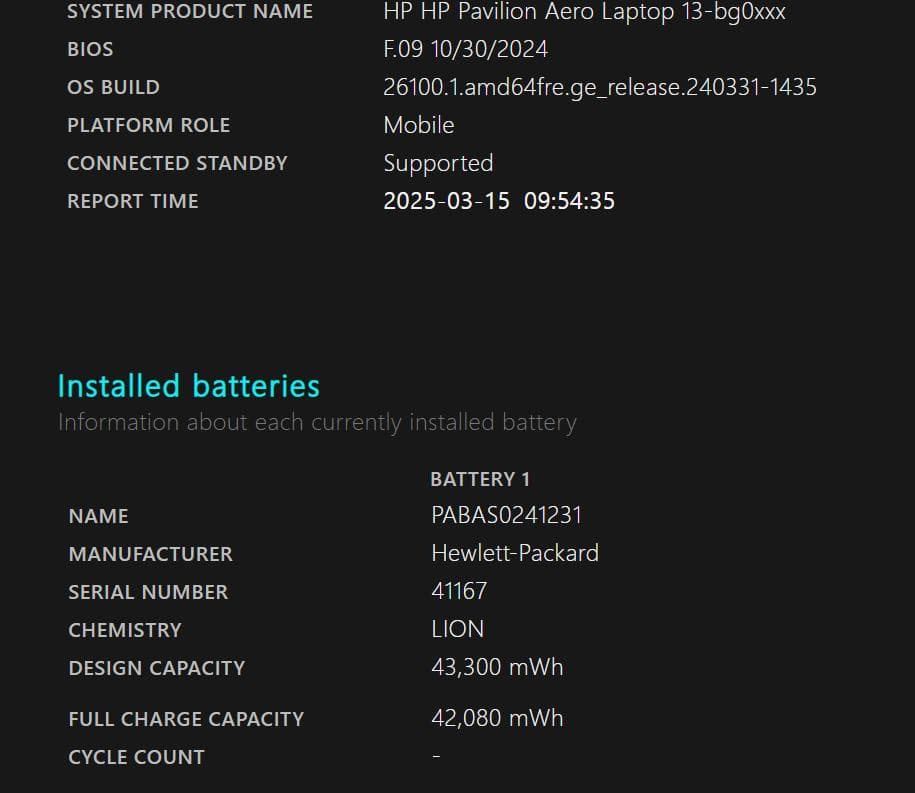Image resolution: width=915 pixels, height=793 pixels.
Task: Click the BATTERY 1 column header
Action: (480, 479)
